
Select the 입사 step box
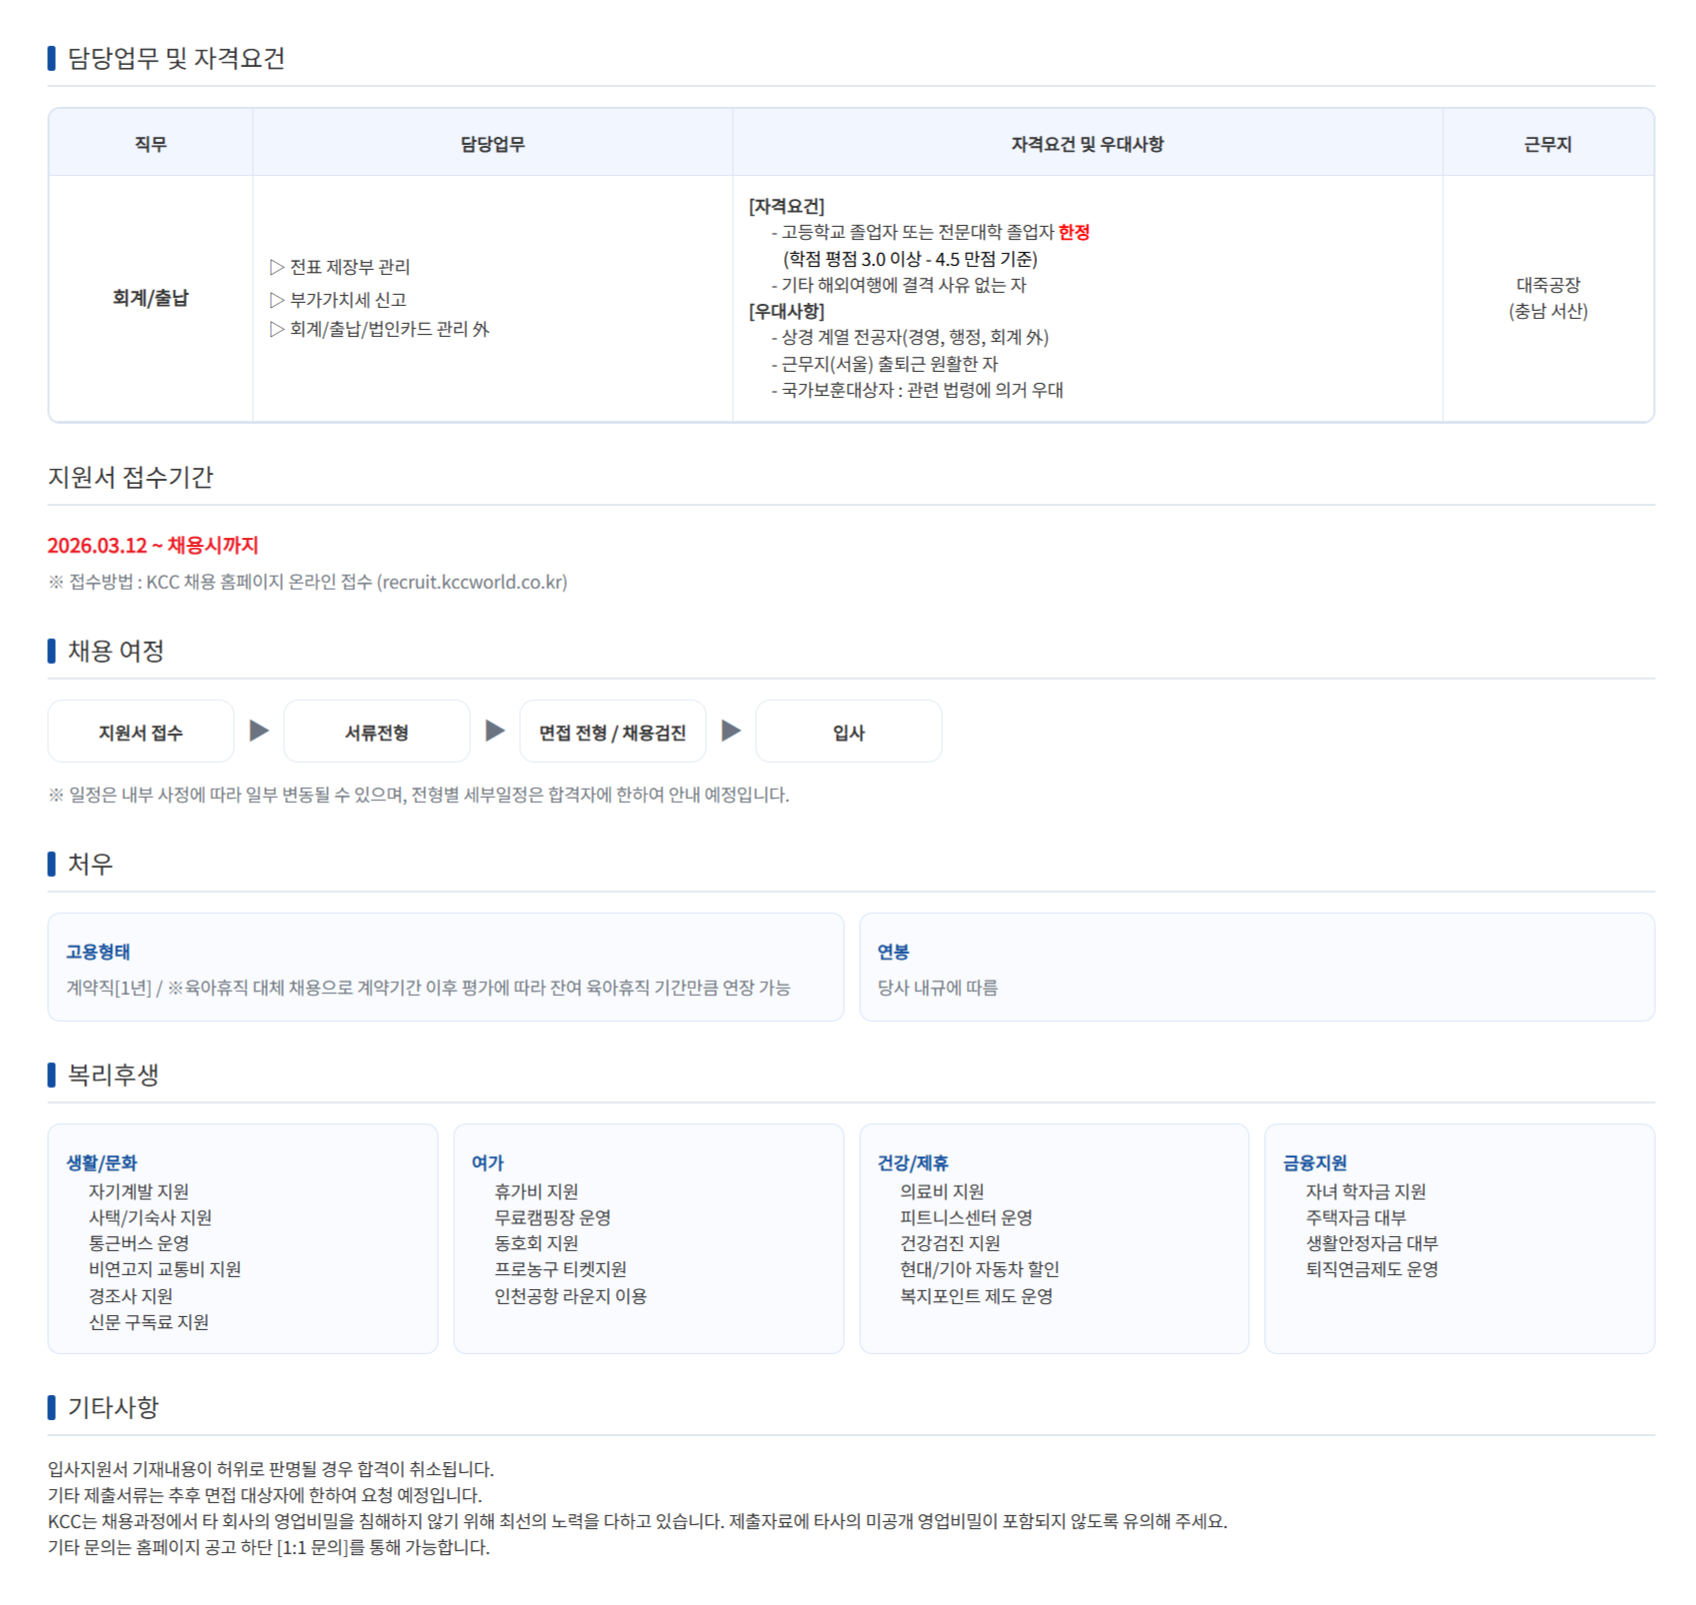[848, 732]
